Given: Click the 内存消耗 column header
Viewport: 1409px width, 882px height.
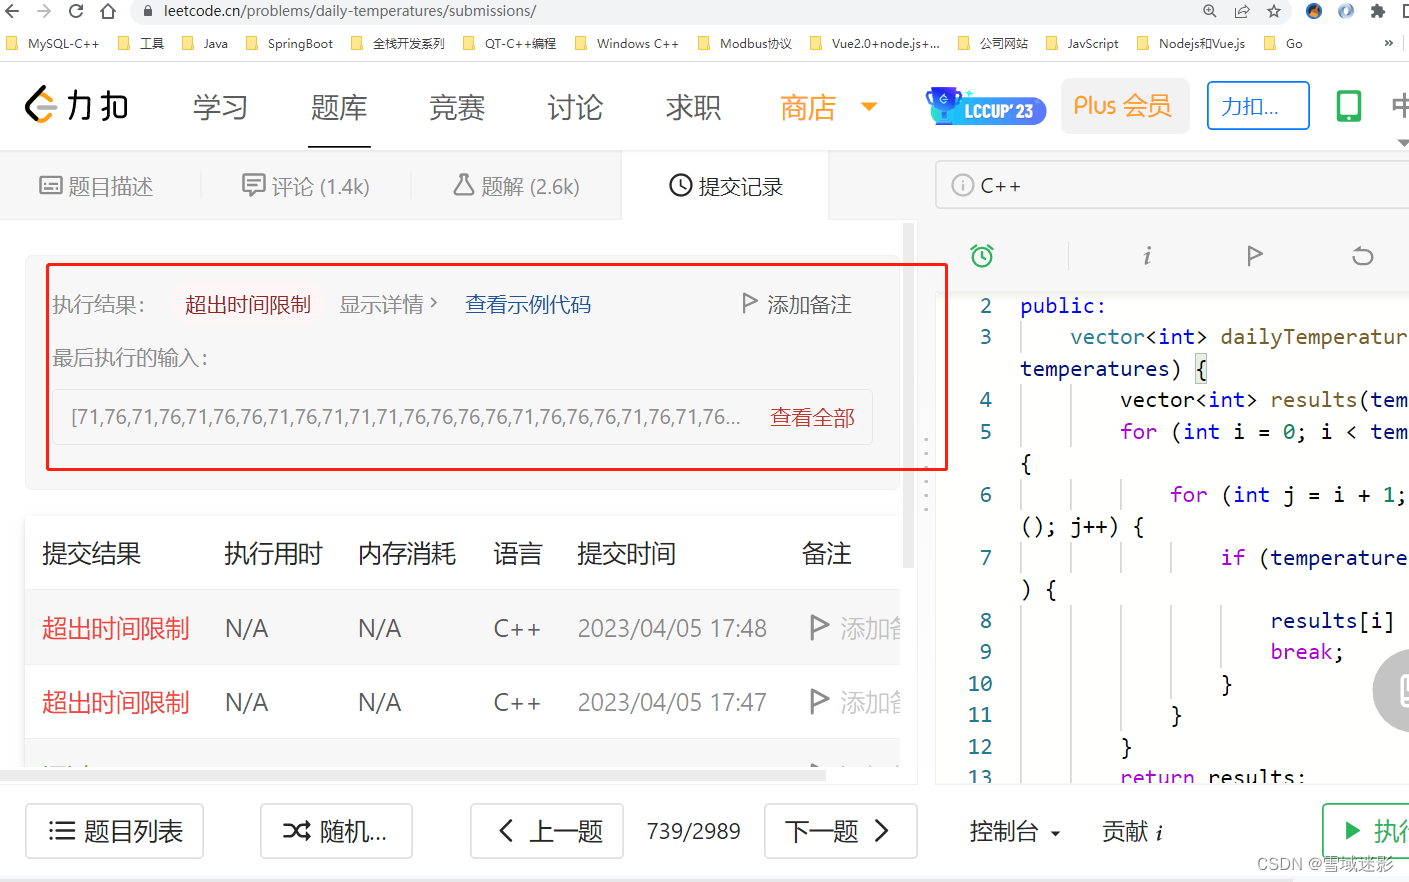Looking at the screenshot, I should coord(407,553).
